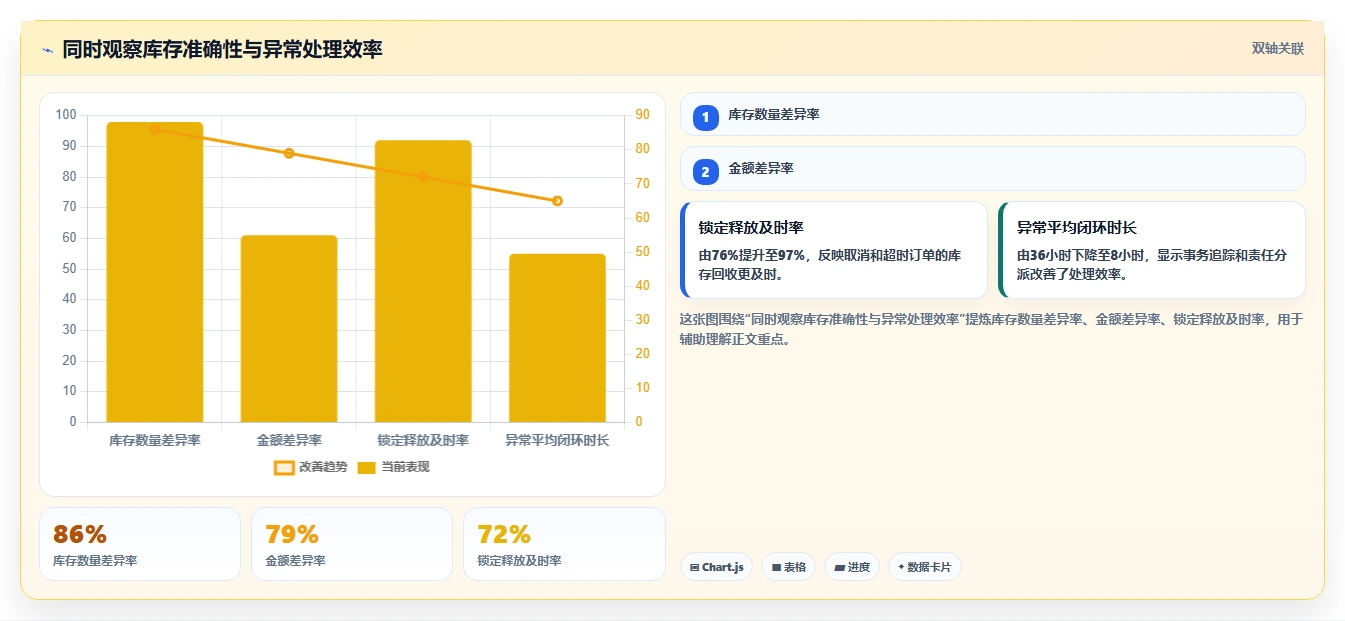The image size is (1345, 621).
Task: Click the 异常平均闭环时长 info card heading
Action: point(1077,228)
